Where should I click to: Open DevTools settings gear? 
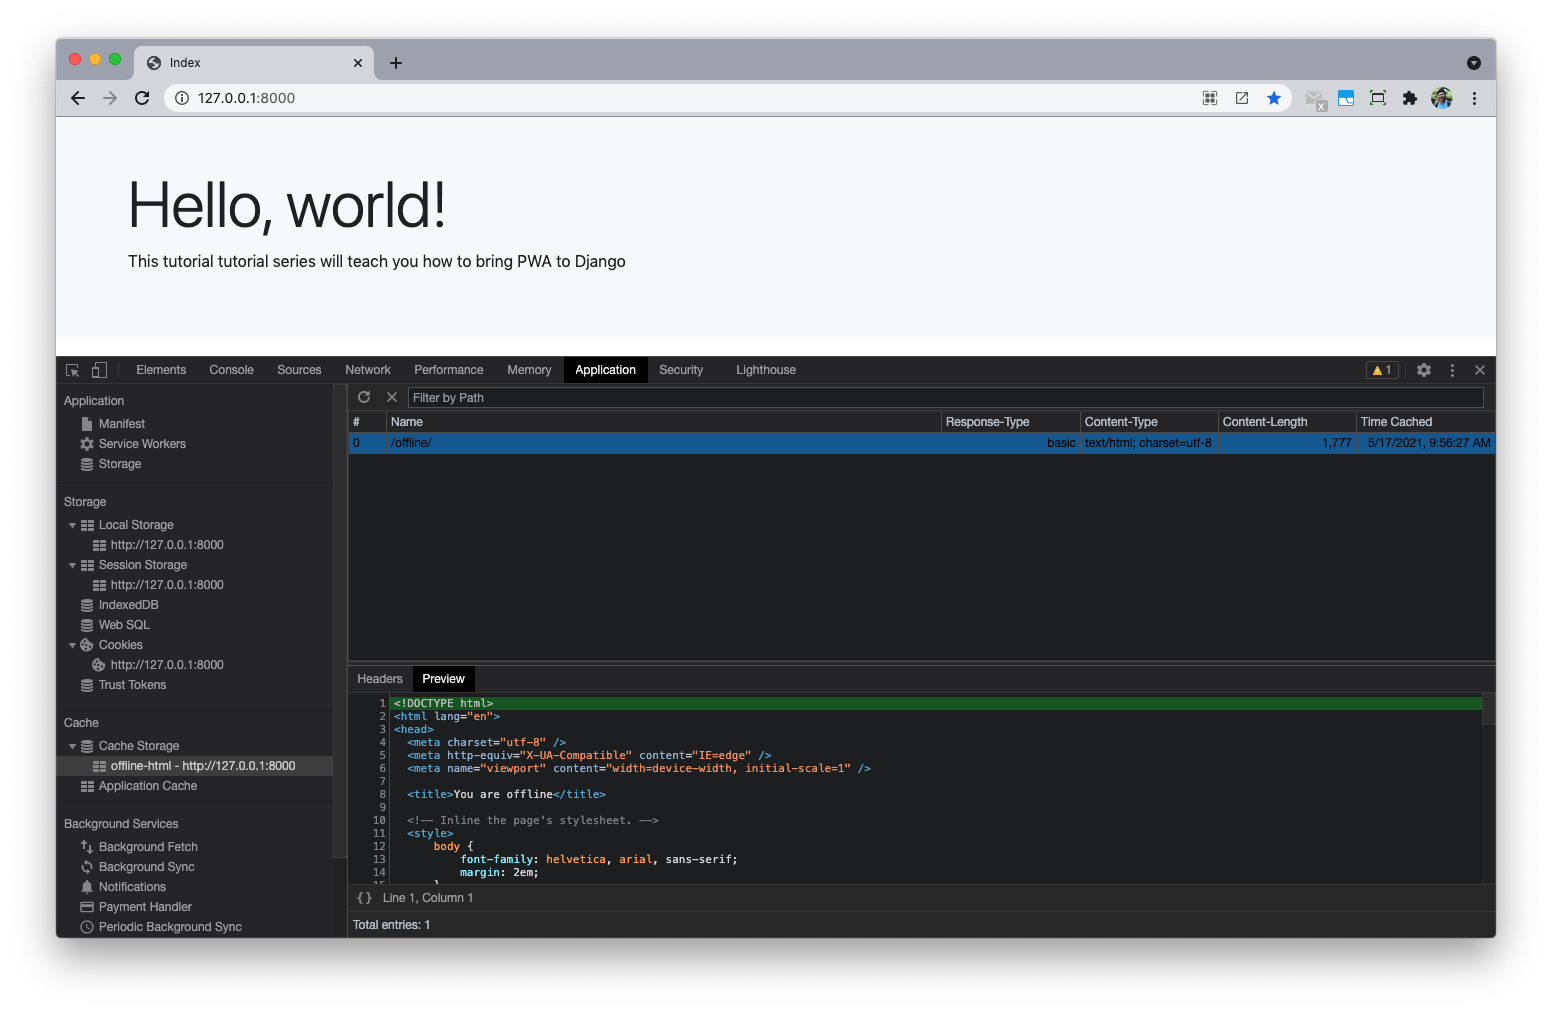pos(1424,370)
